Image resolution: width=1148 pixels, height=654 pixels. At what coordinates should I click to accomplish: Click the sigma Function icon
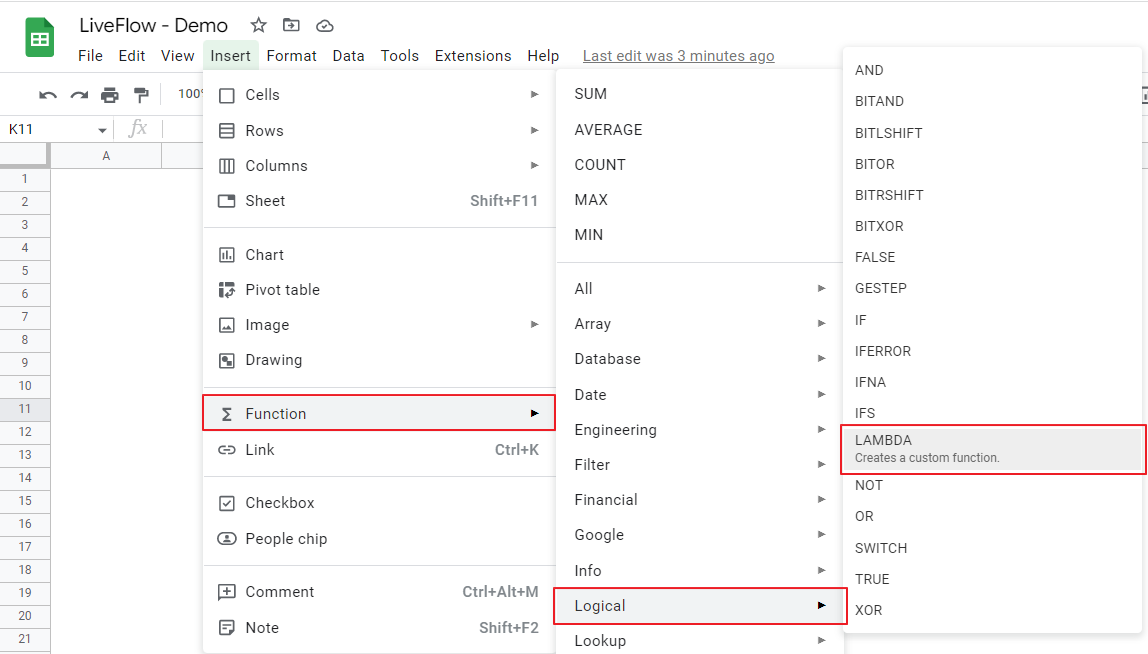tap(227, 415)
